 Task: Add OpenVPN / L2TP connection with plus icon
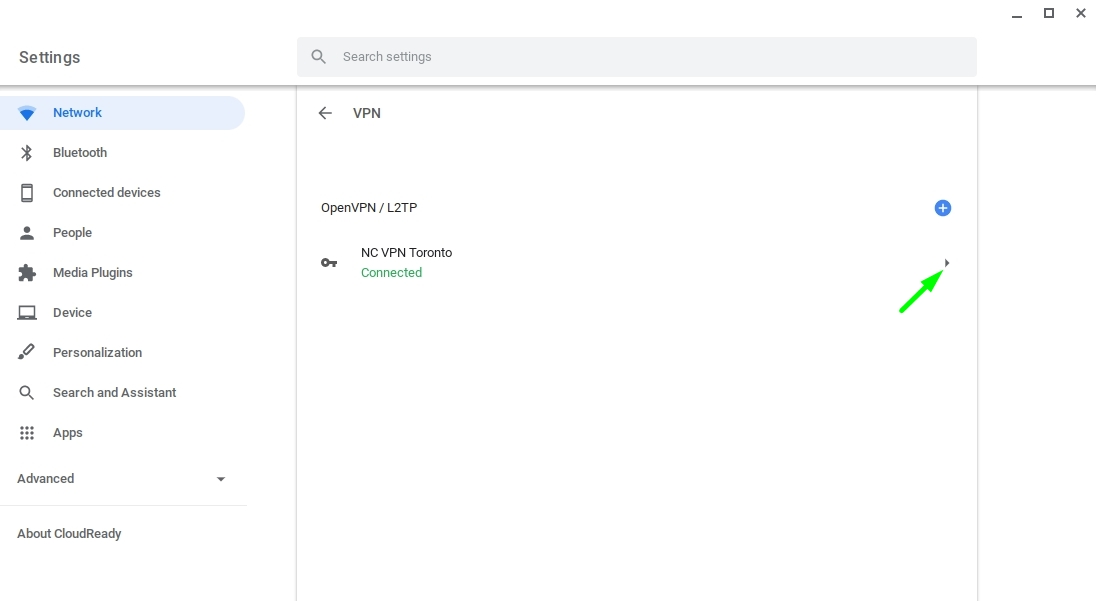click(x=942, y=208)
